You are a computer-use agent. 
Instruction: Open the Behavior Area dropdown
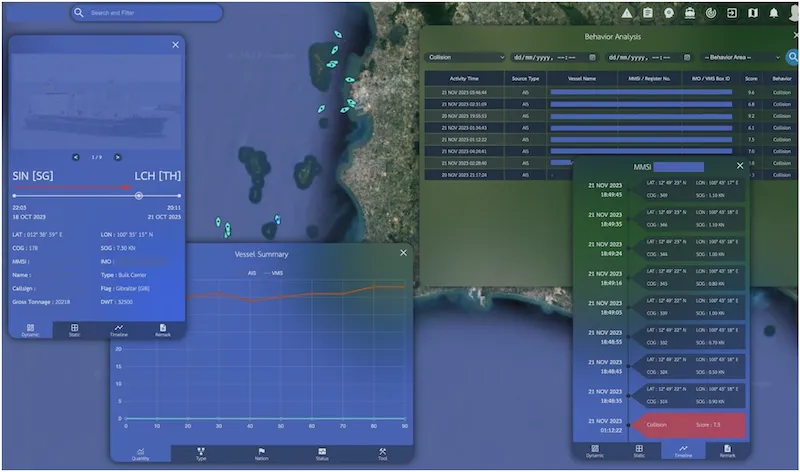click(741, 57)
